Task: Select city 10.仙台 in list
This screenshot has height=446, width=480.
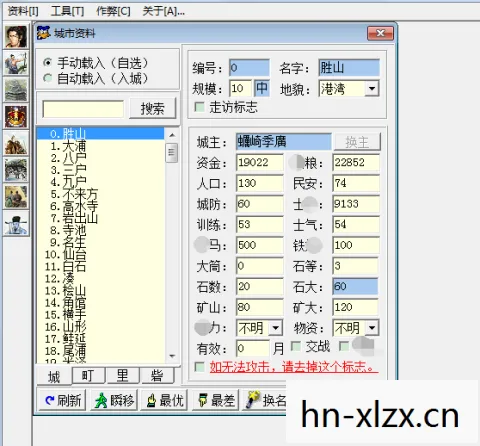Action: pos(100,254)
